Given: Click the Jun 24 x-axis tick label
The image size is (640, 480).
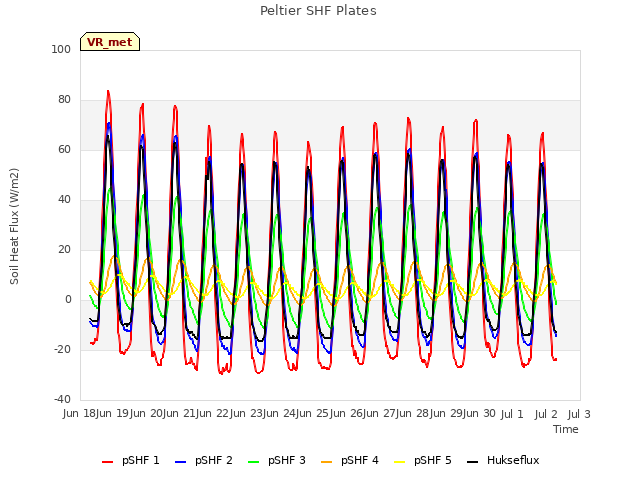Looking at the screenshot, I should click(x=277, y=414).
